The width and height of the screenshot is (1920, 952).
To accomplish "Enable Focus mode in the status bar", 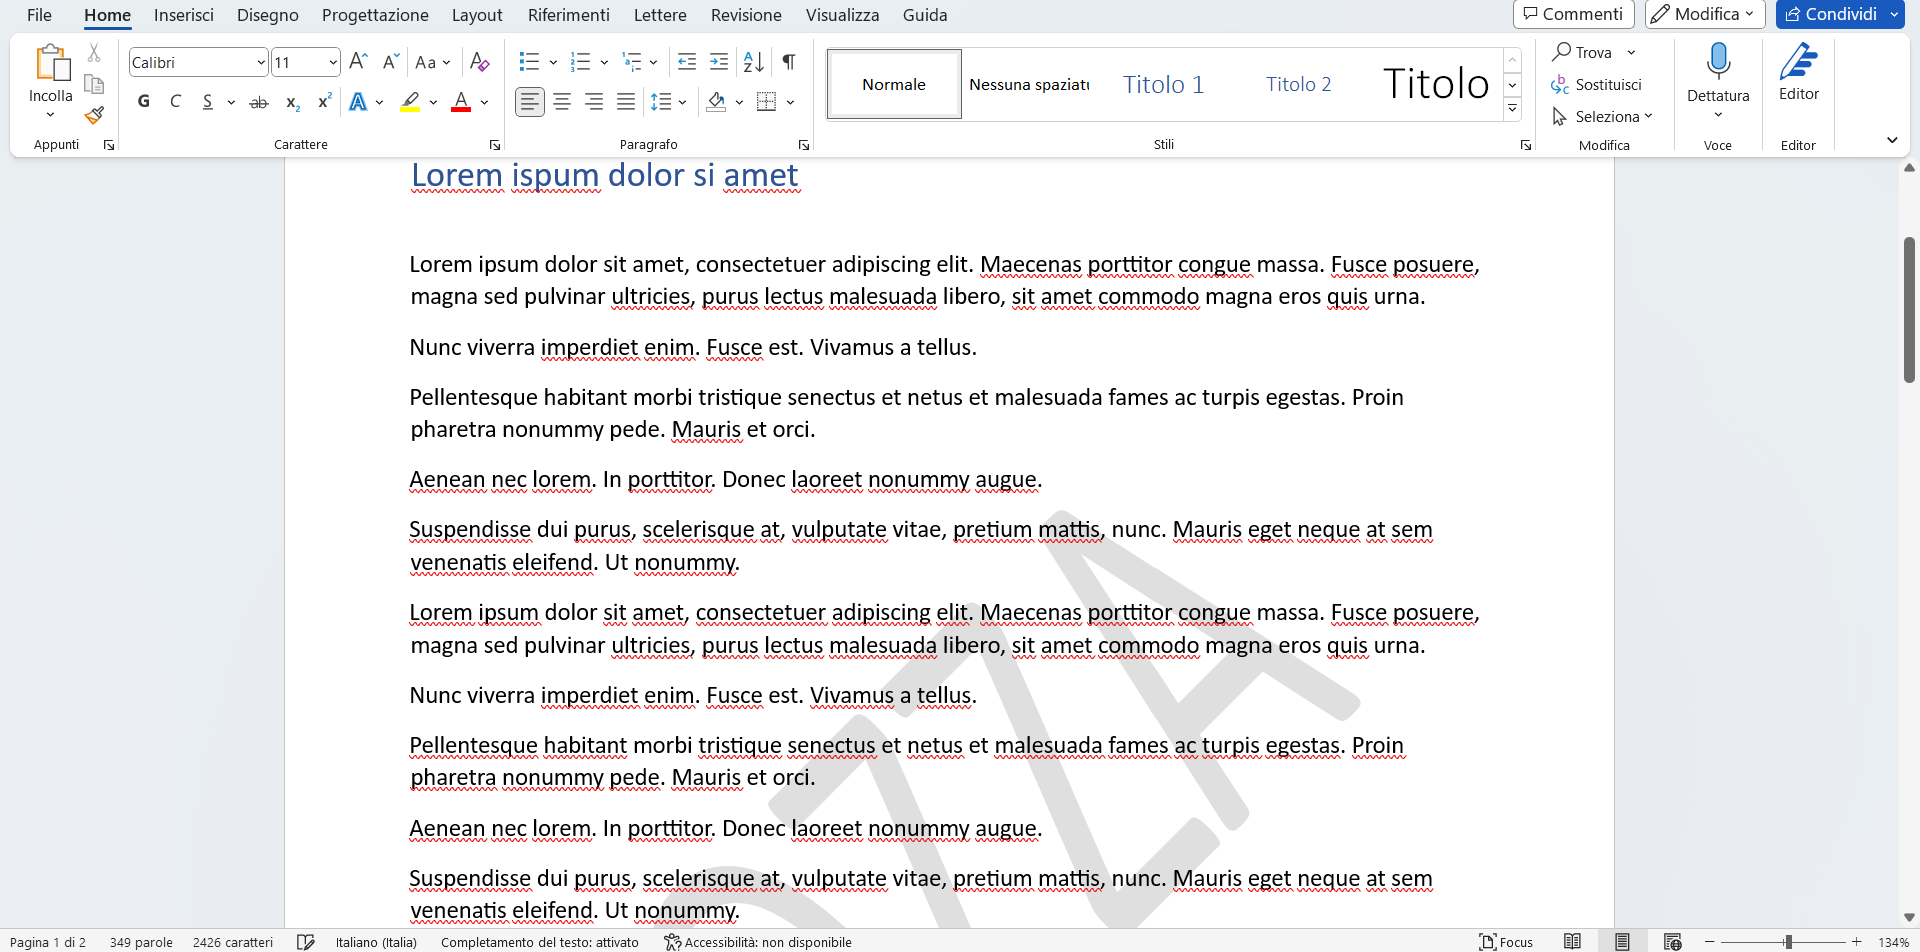I will 1507,941.
